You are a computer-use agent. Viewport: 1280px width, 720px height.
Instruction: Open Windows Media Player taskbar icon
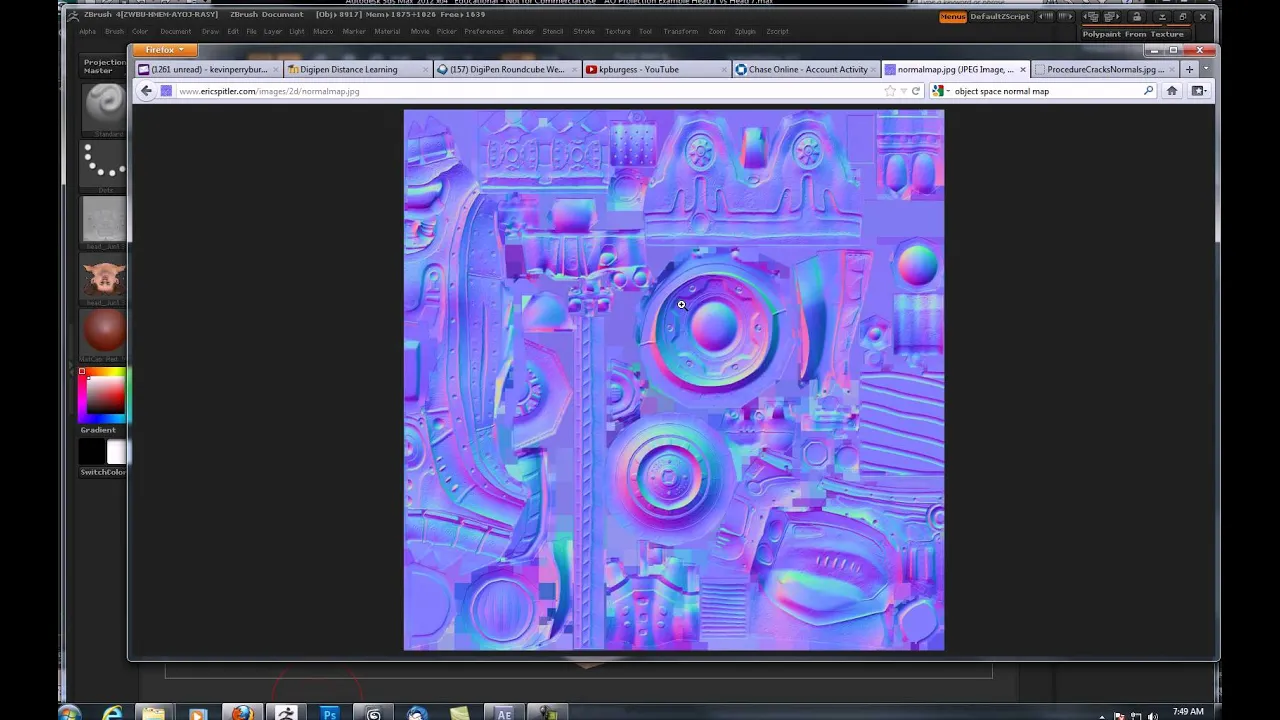[x=197, y=713]
